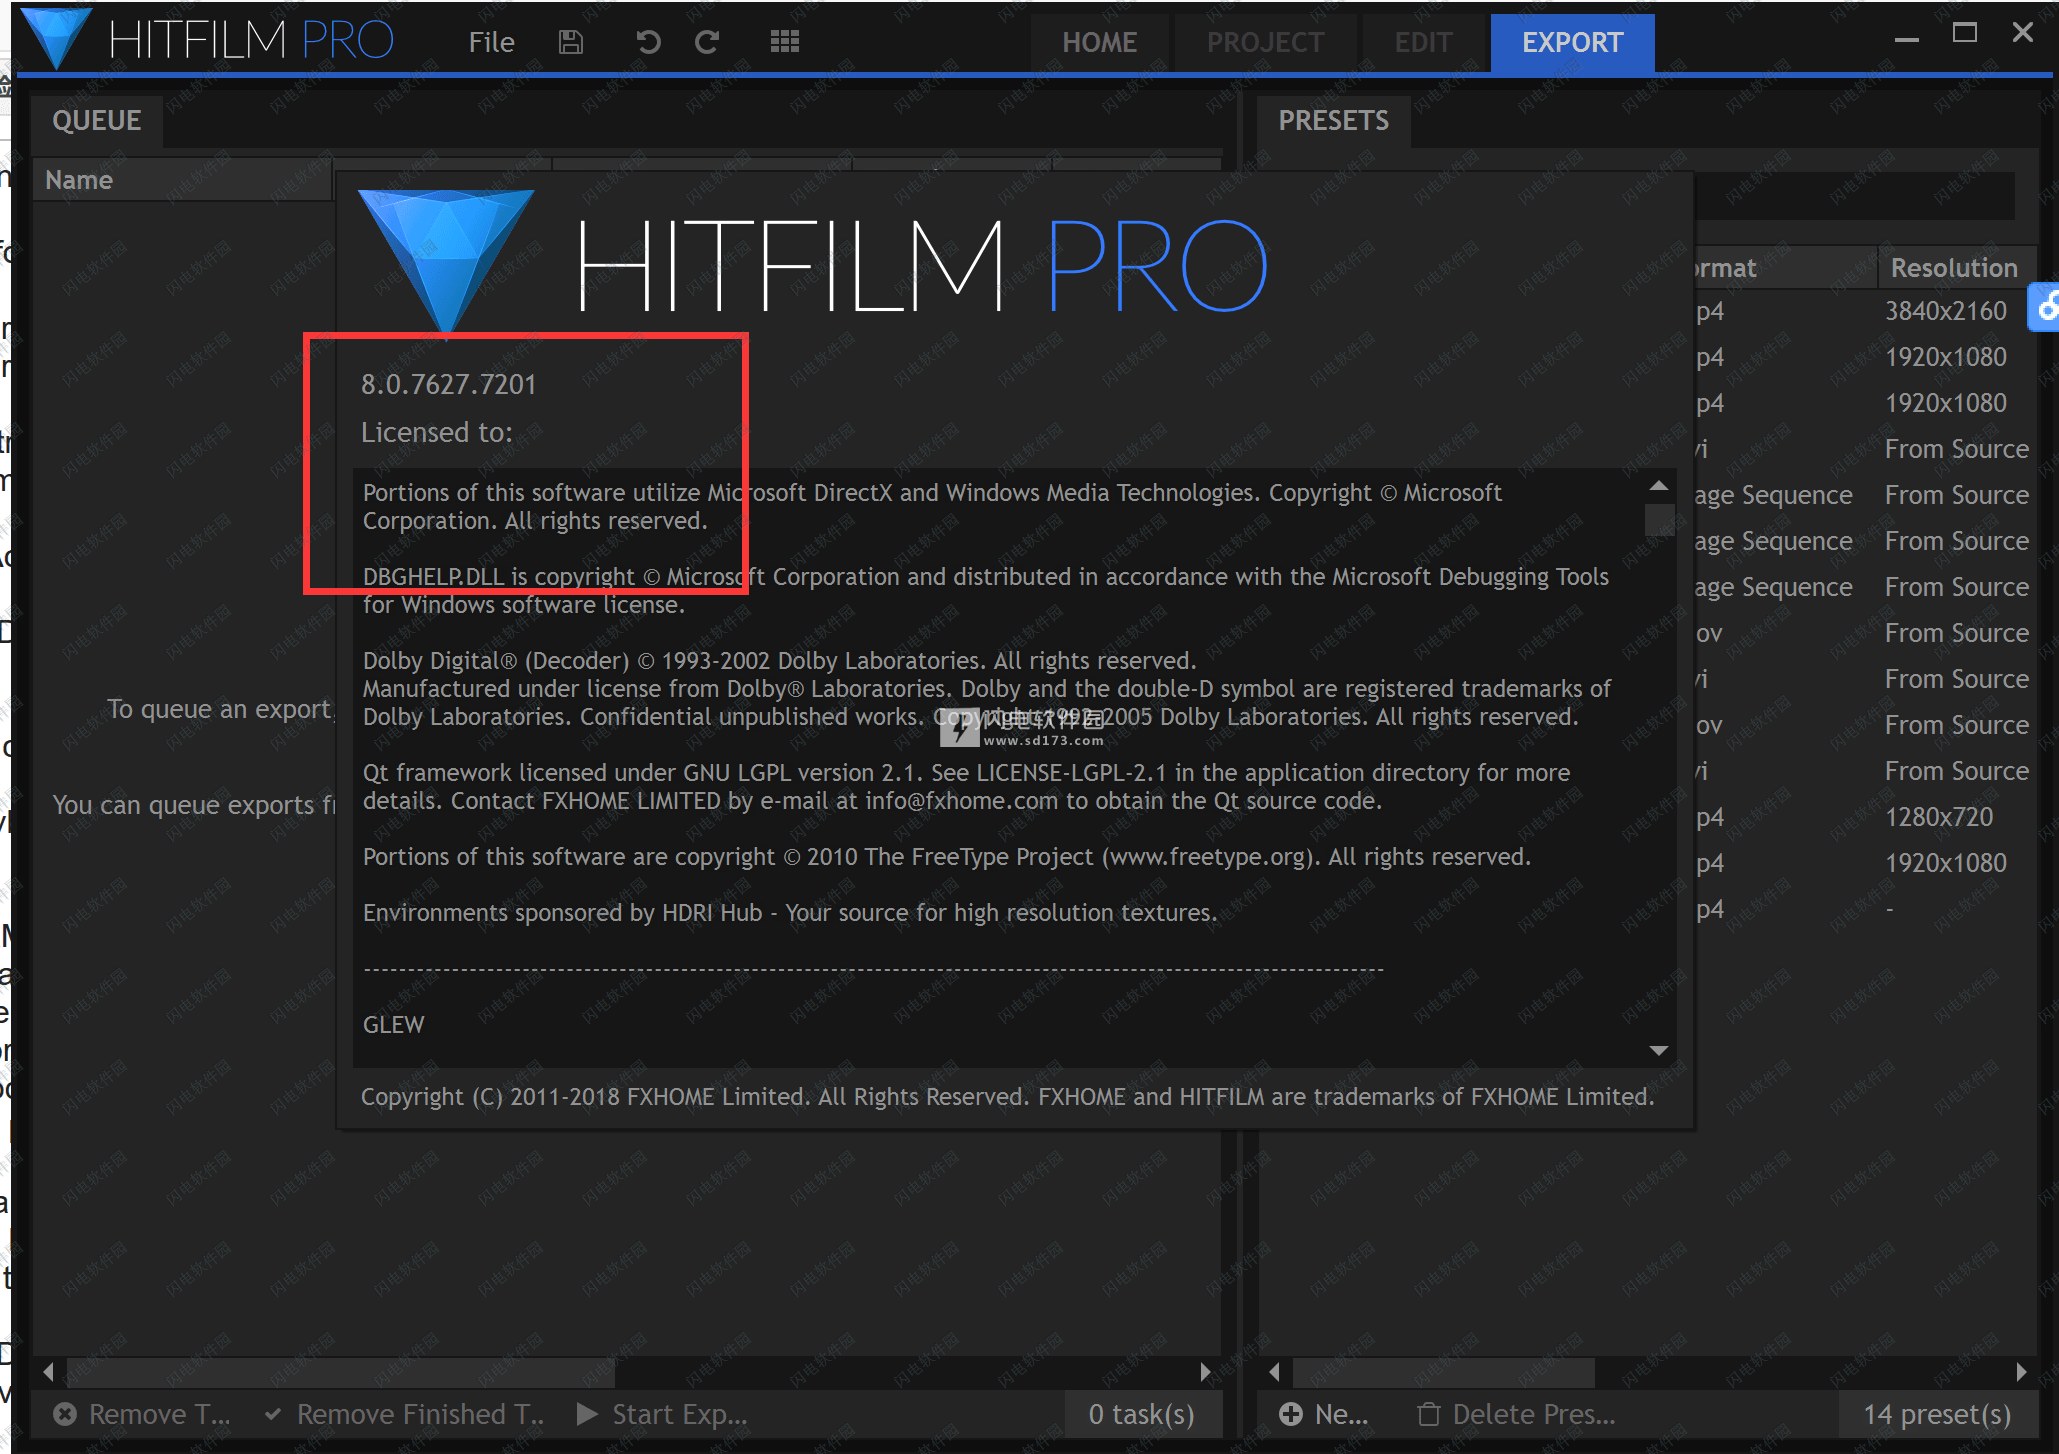Select the EXPORT tab
The height and width of the screenshot is (1454, 2059).
coord(1572,43)
